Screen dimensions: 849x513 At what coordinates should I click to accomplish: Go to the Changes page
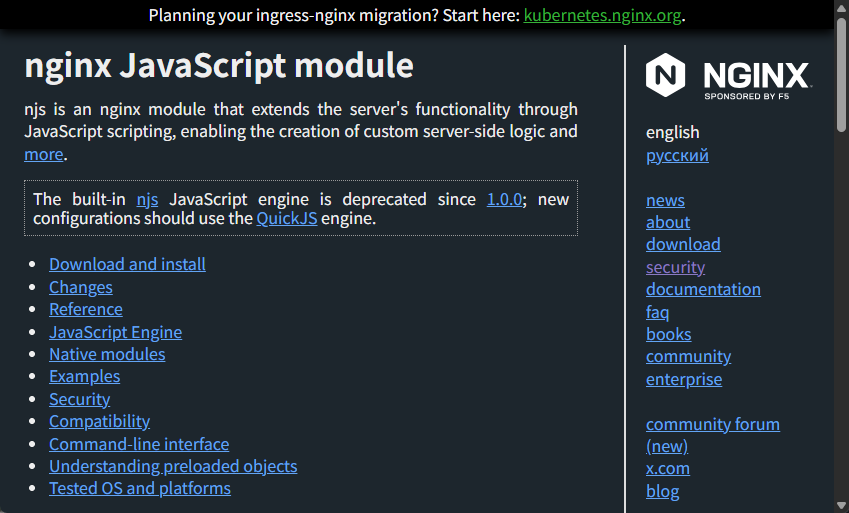81,287
